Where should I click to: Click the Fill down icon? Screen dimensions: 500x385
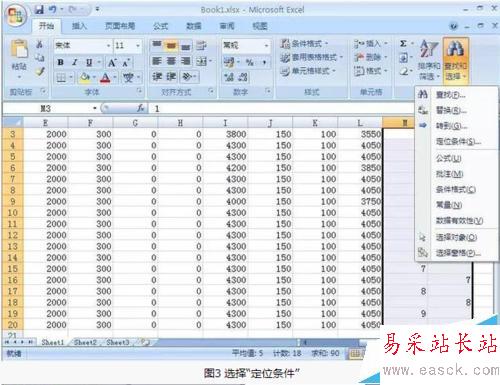(403, 58)
